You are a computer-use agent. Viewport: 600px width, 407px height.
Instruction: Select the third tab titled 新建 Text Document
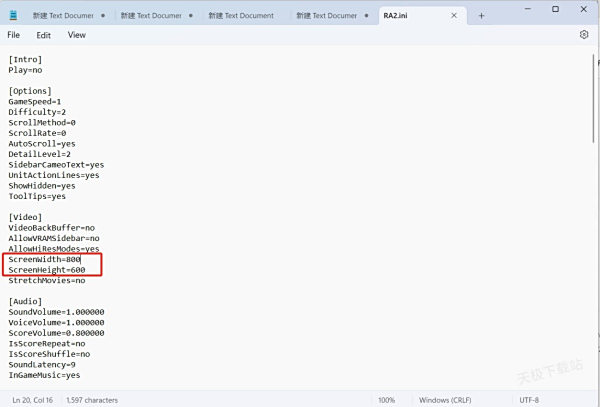(241, 16)
